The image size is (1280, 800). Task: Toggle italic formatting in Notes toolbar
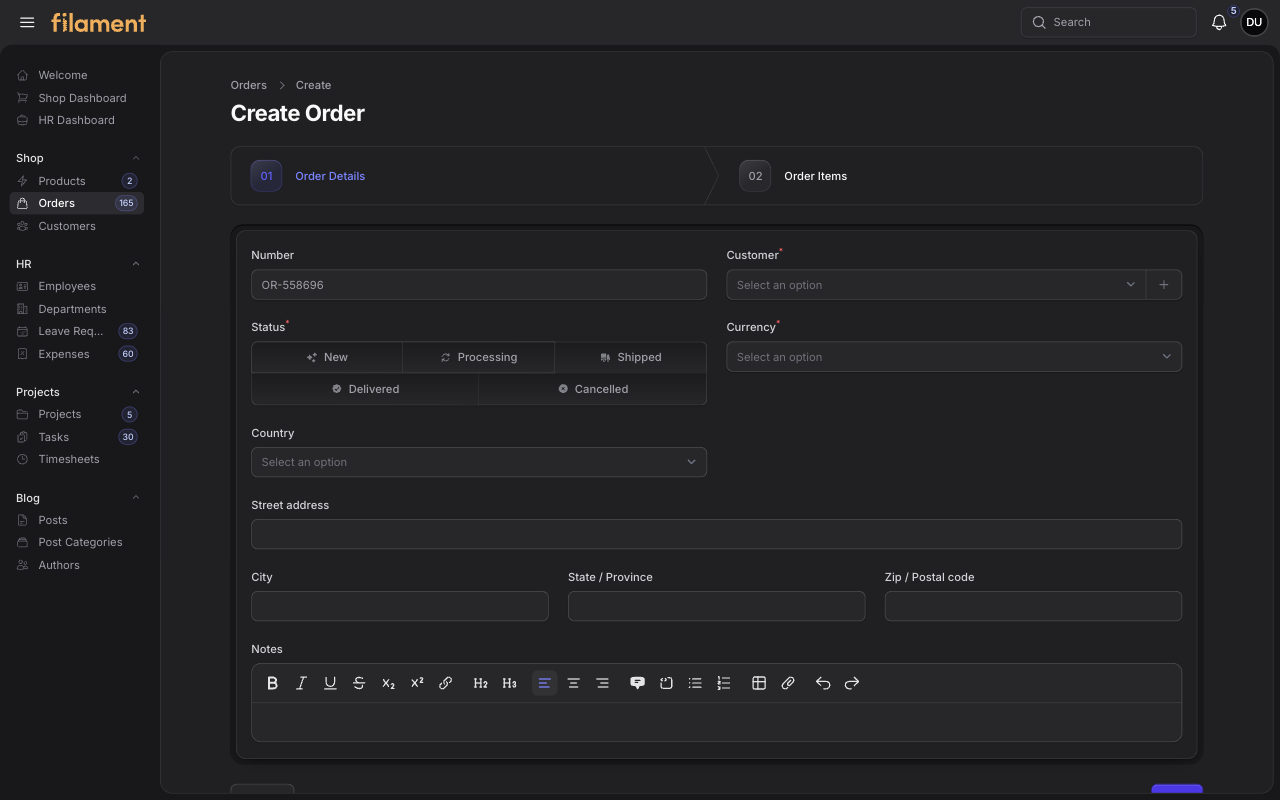(x=301, y=683)
